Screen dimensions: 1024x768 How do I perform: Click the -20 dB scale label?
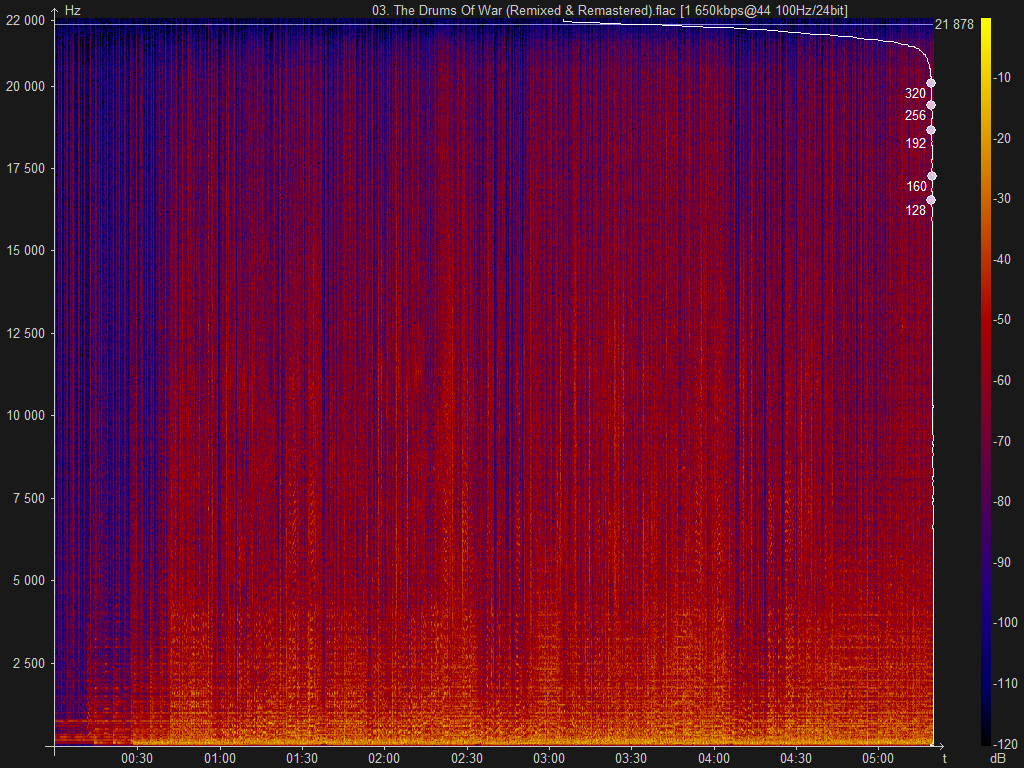click(1002, 138)
